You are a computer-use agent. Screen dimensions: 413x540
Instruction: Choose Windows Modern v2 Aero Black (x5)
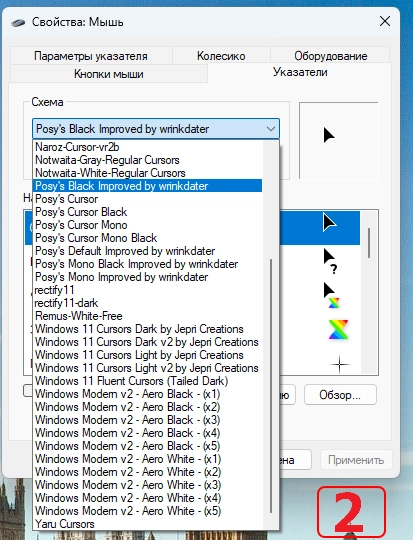click(x=147, y=446)
